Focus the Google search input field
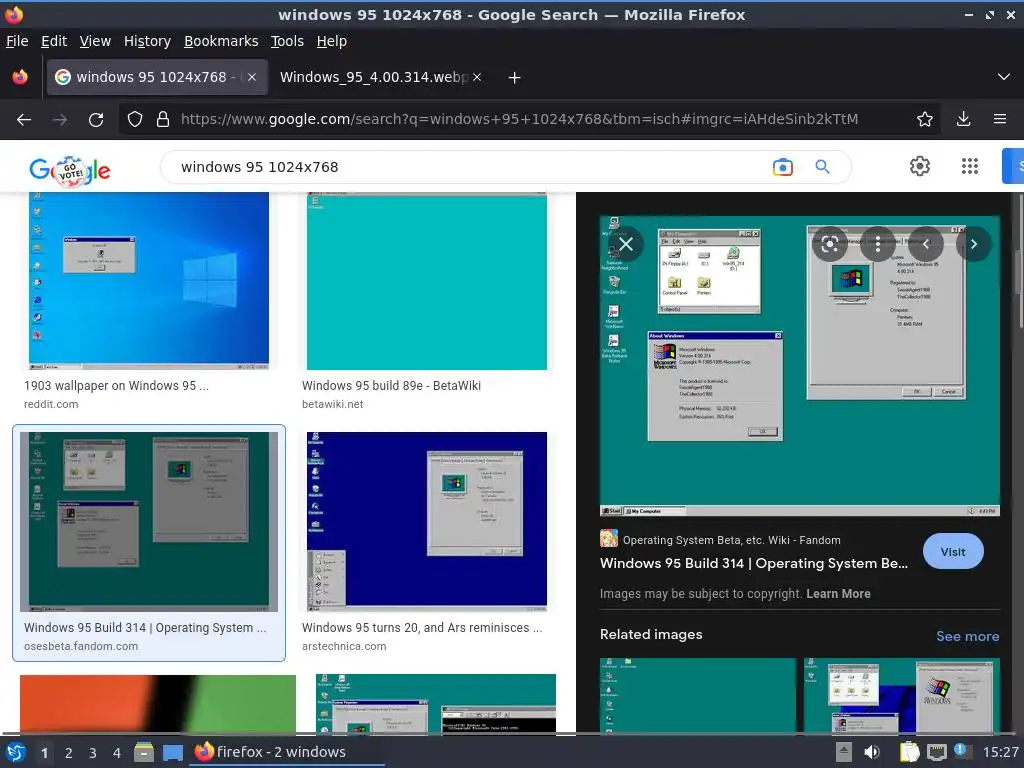The height and width of the screenshot is (768, 1024). pyautogui.click(x=470, y=167)
